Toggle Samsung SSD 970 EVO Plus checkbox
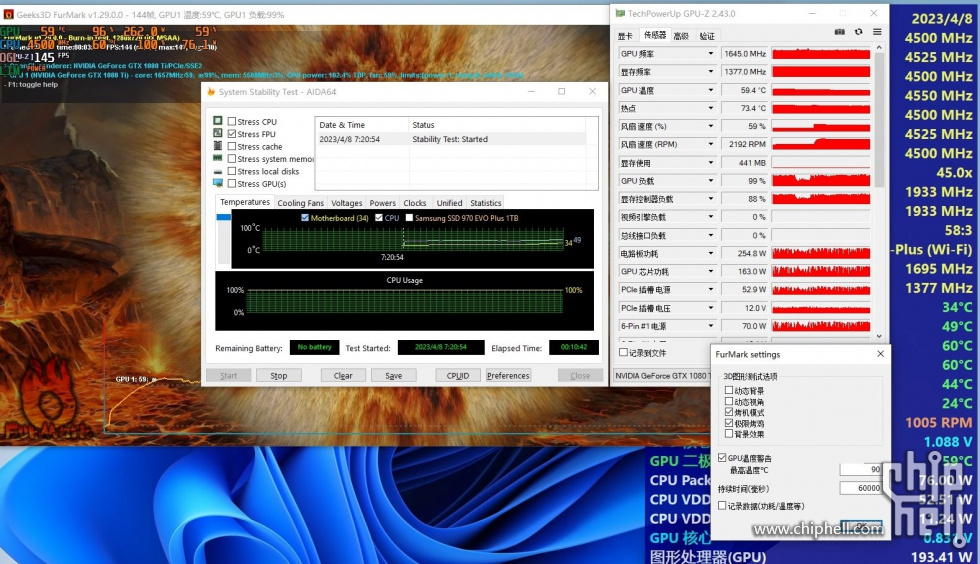The width and height of the screenshot is (980, 564). (x=409, y=218)
